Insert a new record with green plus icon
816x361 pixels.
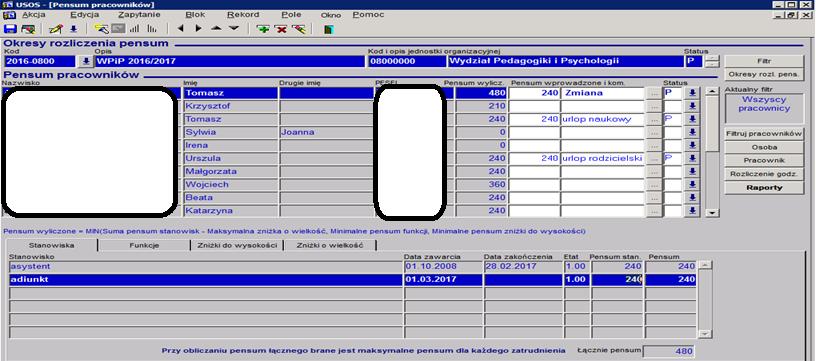[x=263, y=29]
